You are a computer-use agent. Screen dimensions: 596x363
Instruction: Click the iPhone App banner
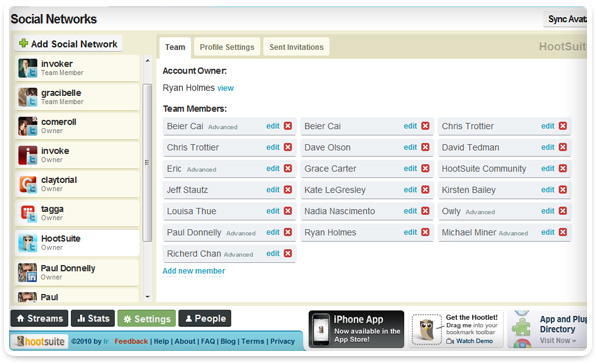(356, 329)
